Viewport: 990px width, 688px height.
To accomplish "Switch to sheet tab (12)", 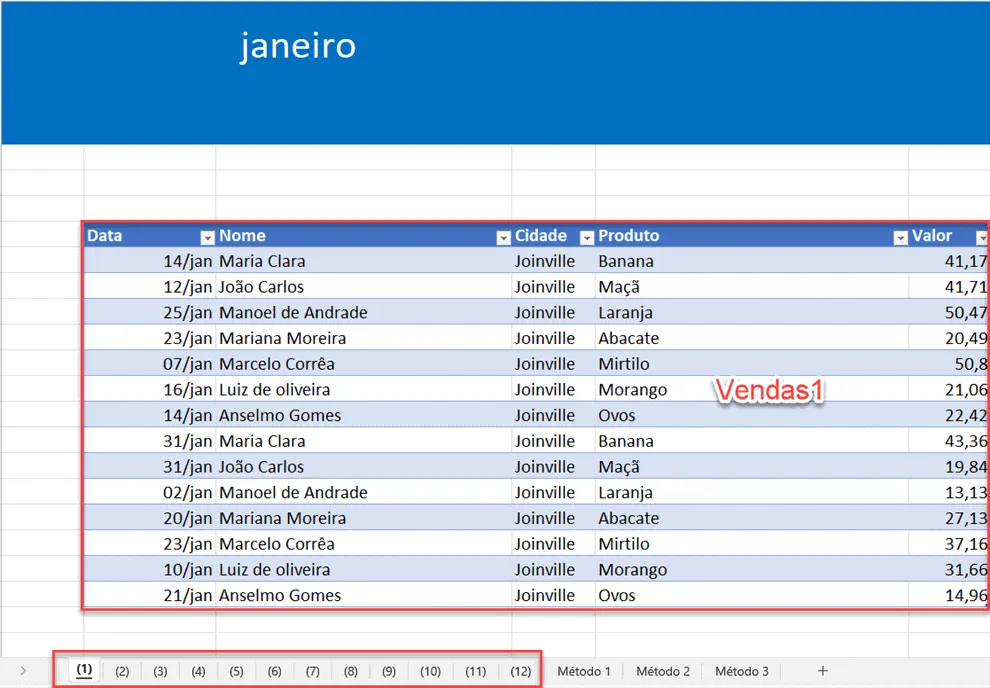I will tap(520, 671).
